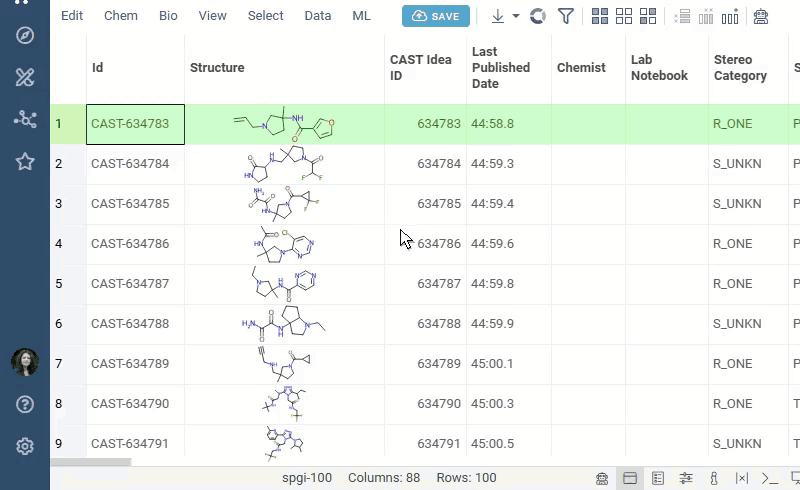The height and width of the screenshot is (490, 800).
Task: Click molecule structure in row 5
Action: click(284, 284)
